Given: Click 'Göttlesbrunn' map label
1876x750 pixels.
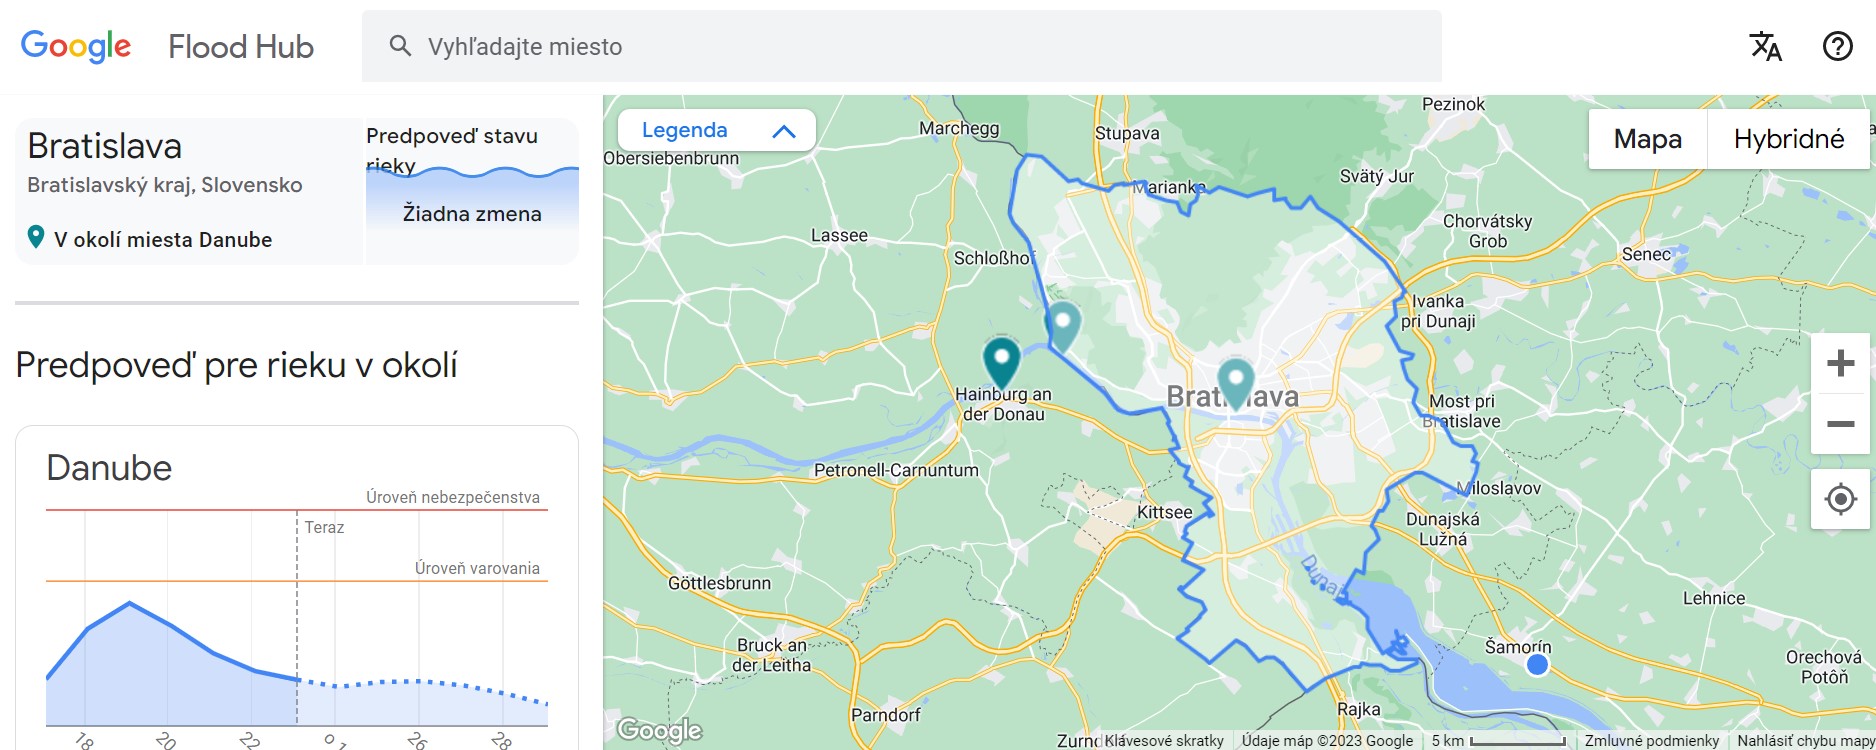Looking at the screenshot, I should click(719, 583).
